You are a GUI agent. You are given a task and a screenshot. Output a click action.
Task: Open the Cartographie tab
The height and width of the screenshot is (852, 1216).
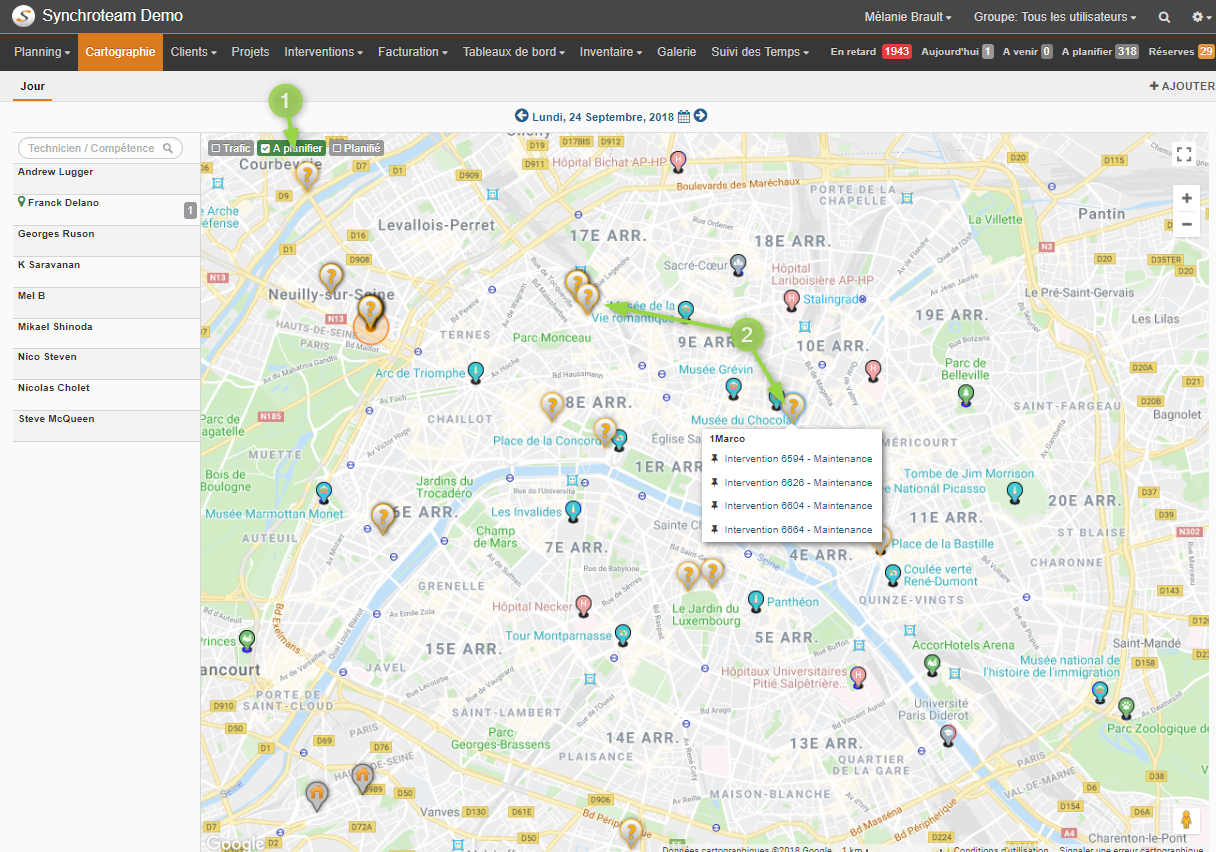(120, 52)
